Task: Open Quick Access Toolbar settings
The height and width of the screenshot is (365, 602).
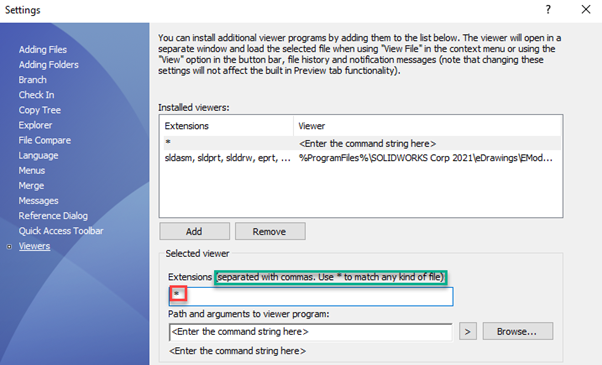Action: coord(61,231)
